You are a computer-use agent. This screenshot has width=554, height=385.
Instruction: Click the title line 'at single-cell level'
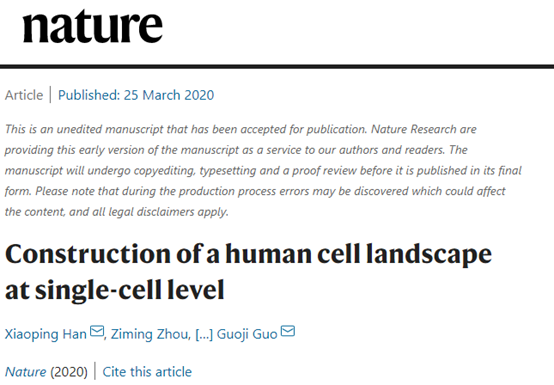[114, 290]
